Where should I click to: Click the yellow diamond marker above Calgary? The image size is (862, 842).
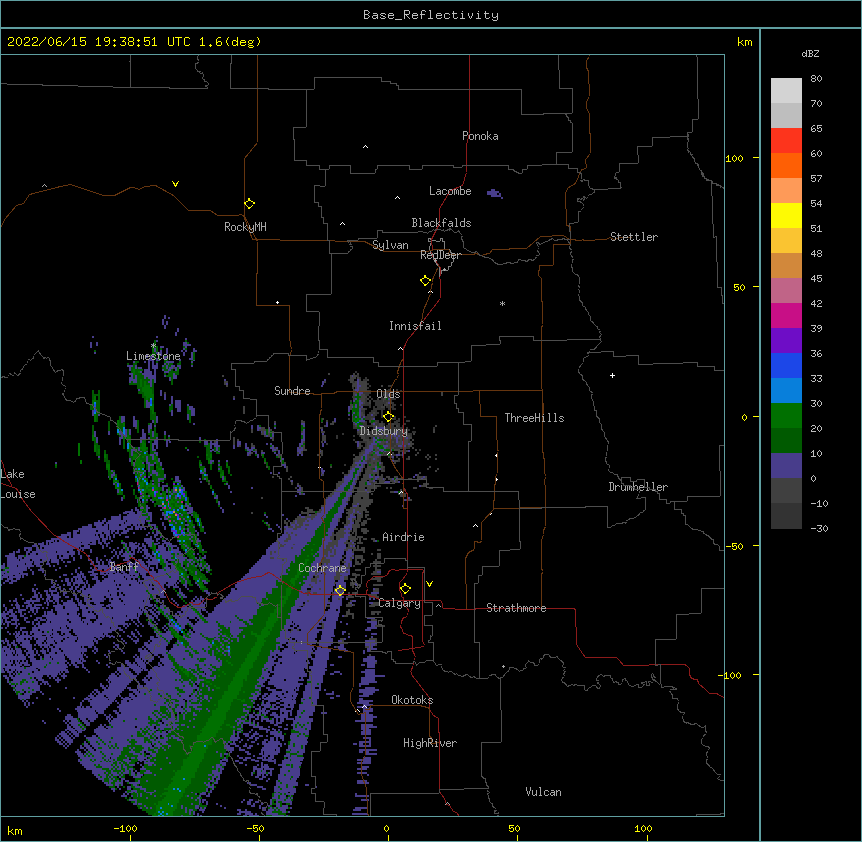click(x=405, y=589)
